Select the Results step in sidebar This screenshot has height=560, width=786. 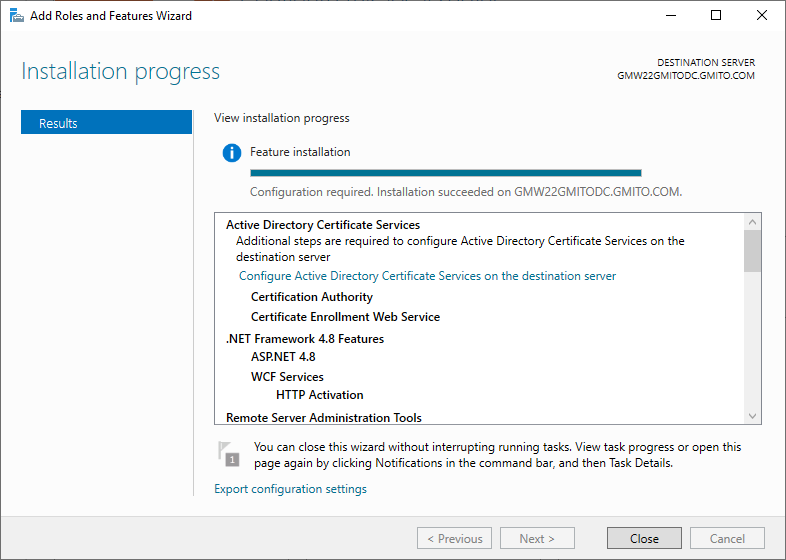click(x=106, y=122)
